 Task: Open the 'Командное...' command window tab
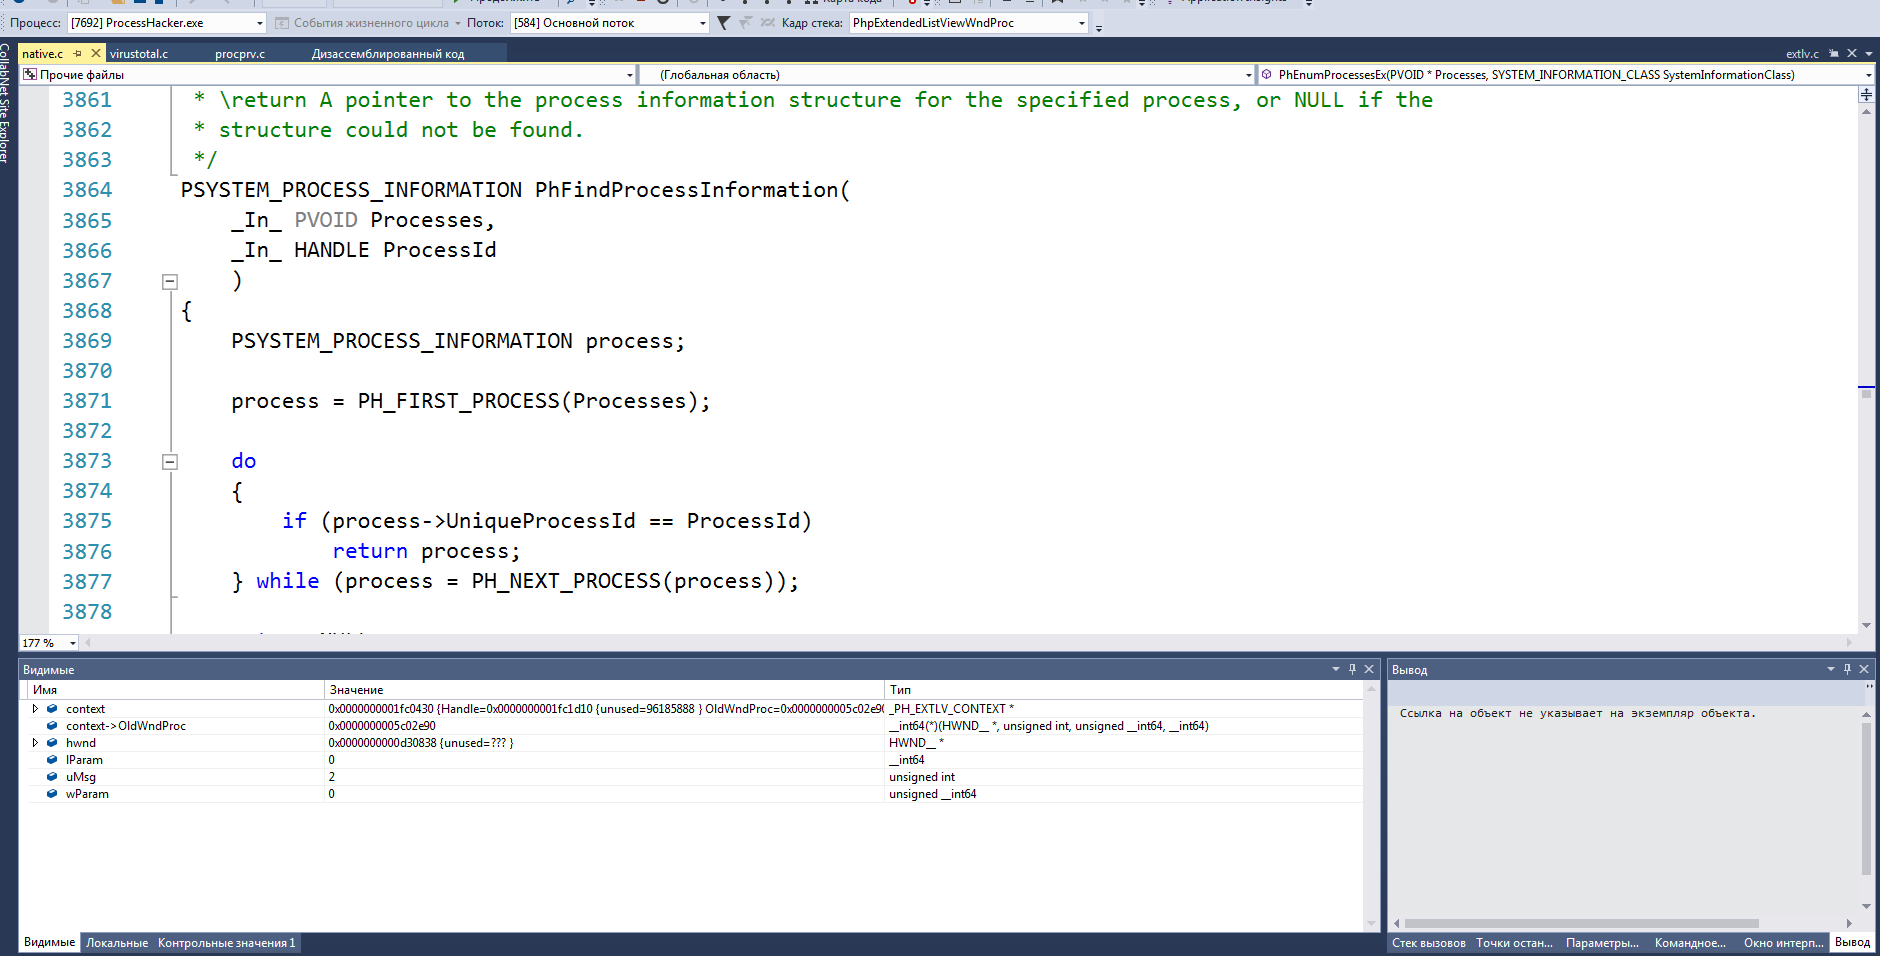1690,943
